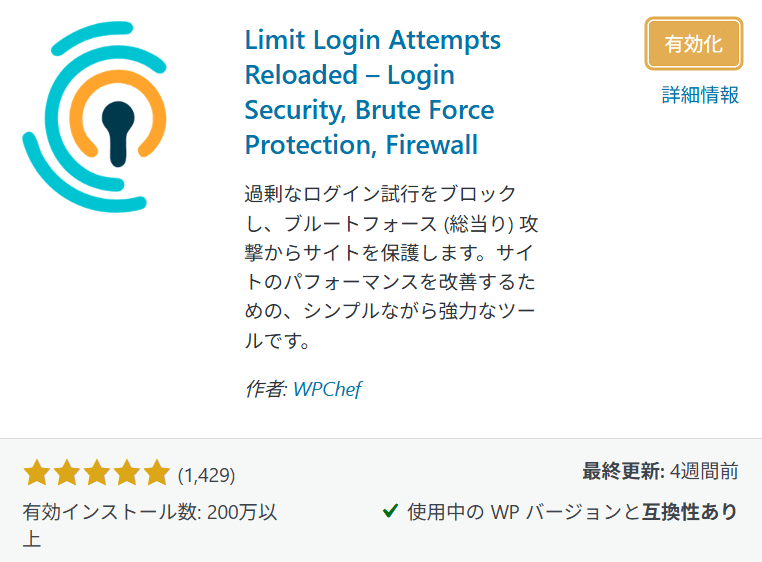Open the 詳細情報 details link
Image resolution: width=762 pixels, height=562 pixels.
tap(700, 95)
